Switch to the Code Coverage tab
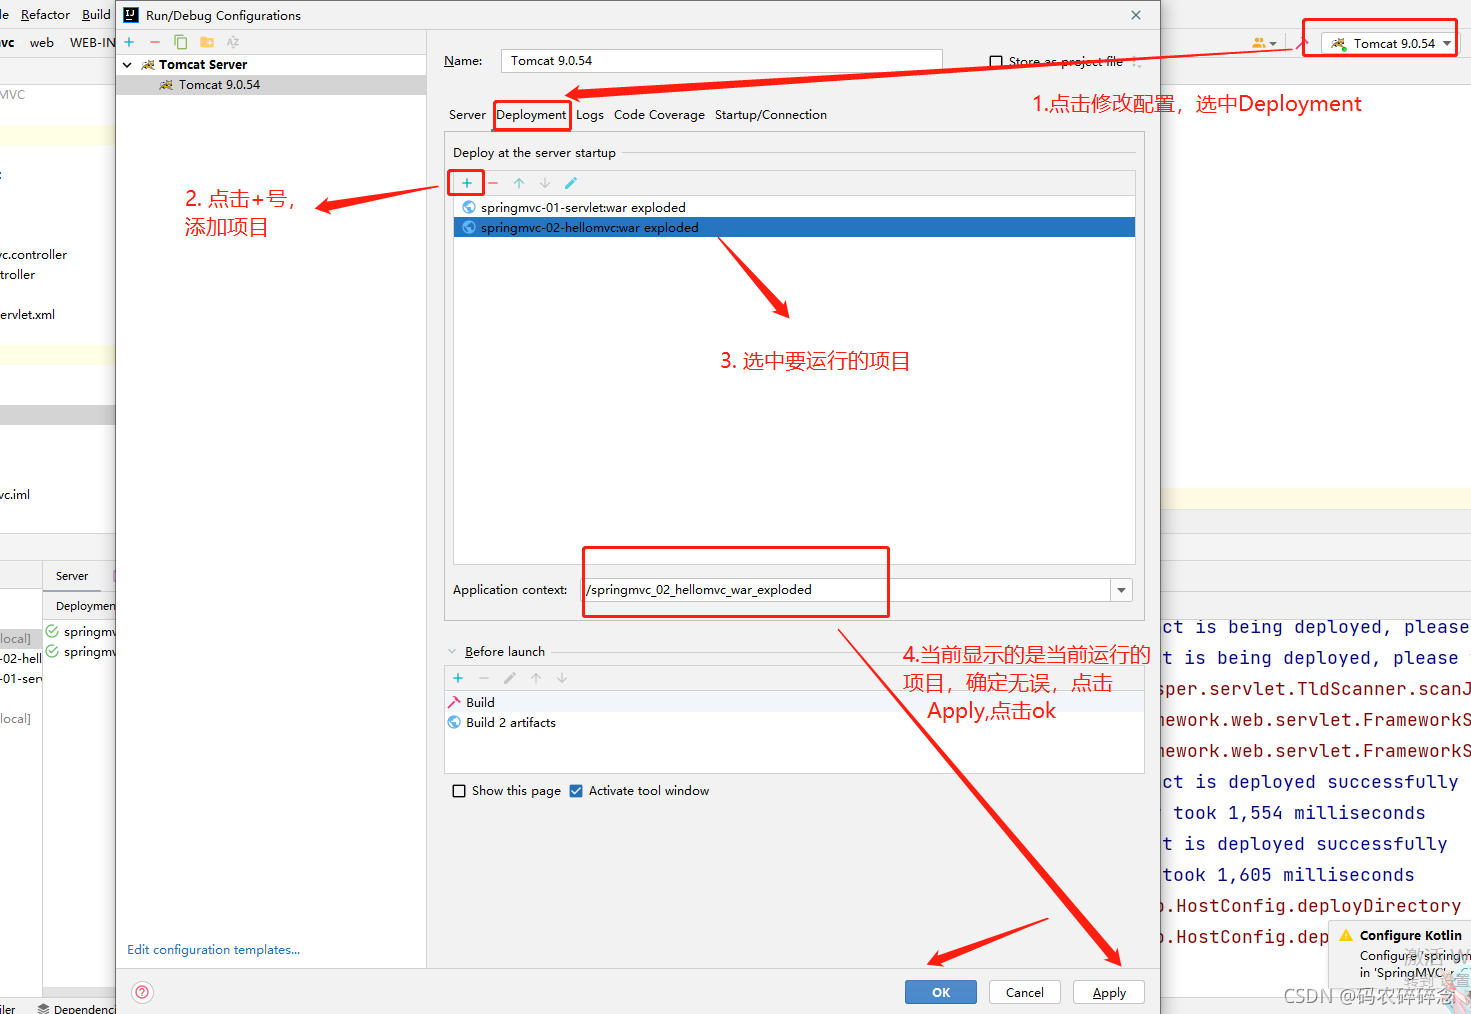The height and width of the screenshot is (1014, 1471). (x=659, y=115)
